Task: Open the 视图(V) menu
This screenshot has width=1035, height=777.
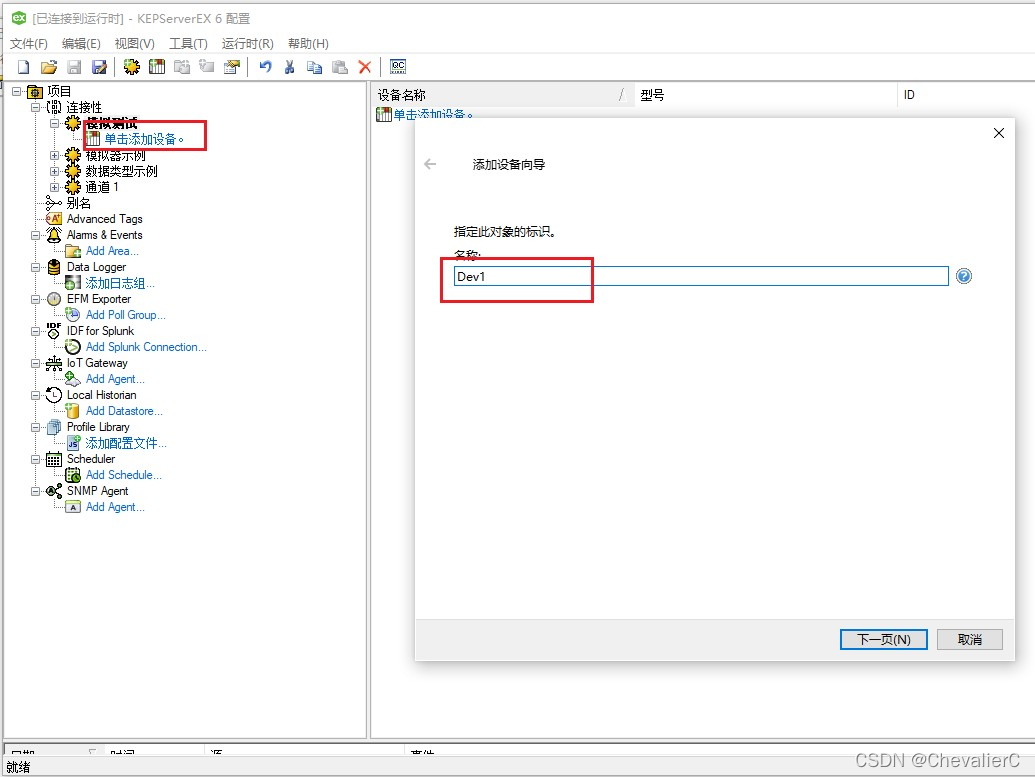Action: click(135, 44)
